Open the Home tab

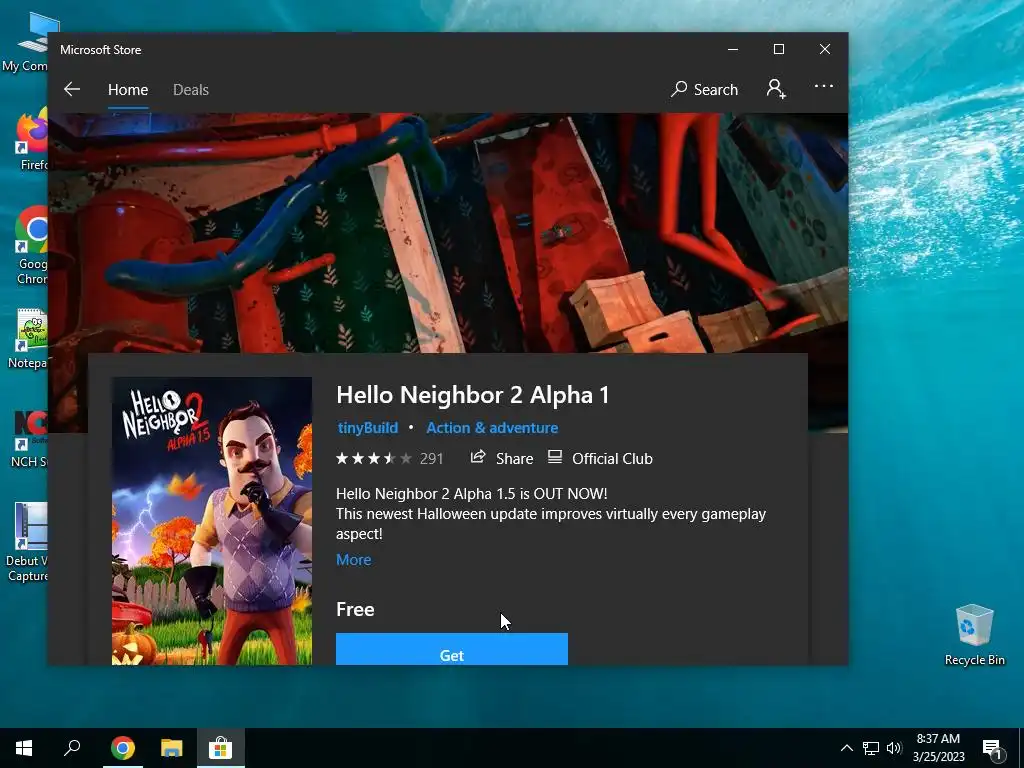pyautogui.click(x=128, y=89)
